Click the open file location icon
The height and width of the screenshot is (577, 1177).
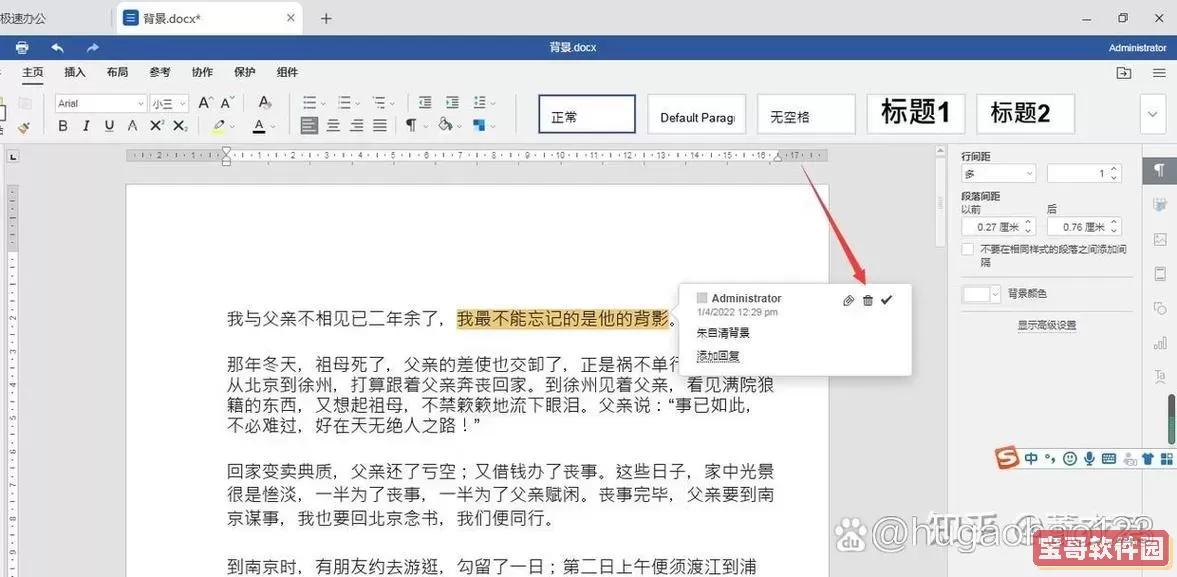coord(1124,73)
